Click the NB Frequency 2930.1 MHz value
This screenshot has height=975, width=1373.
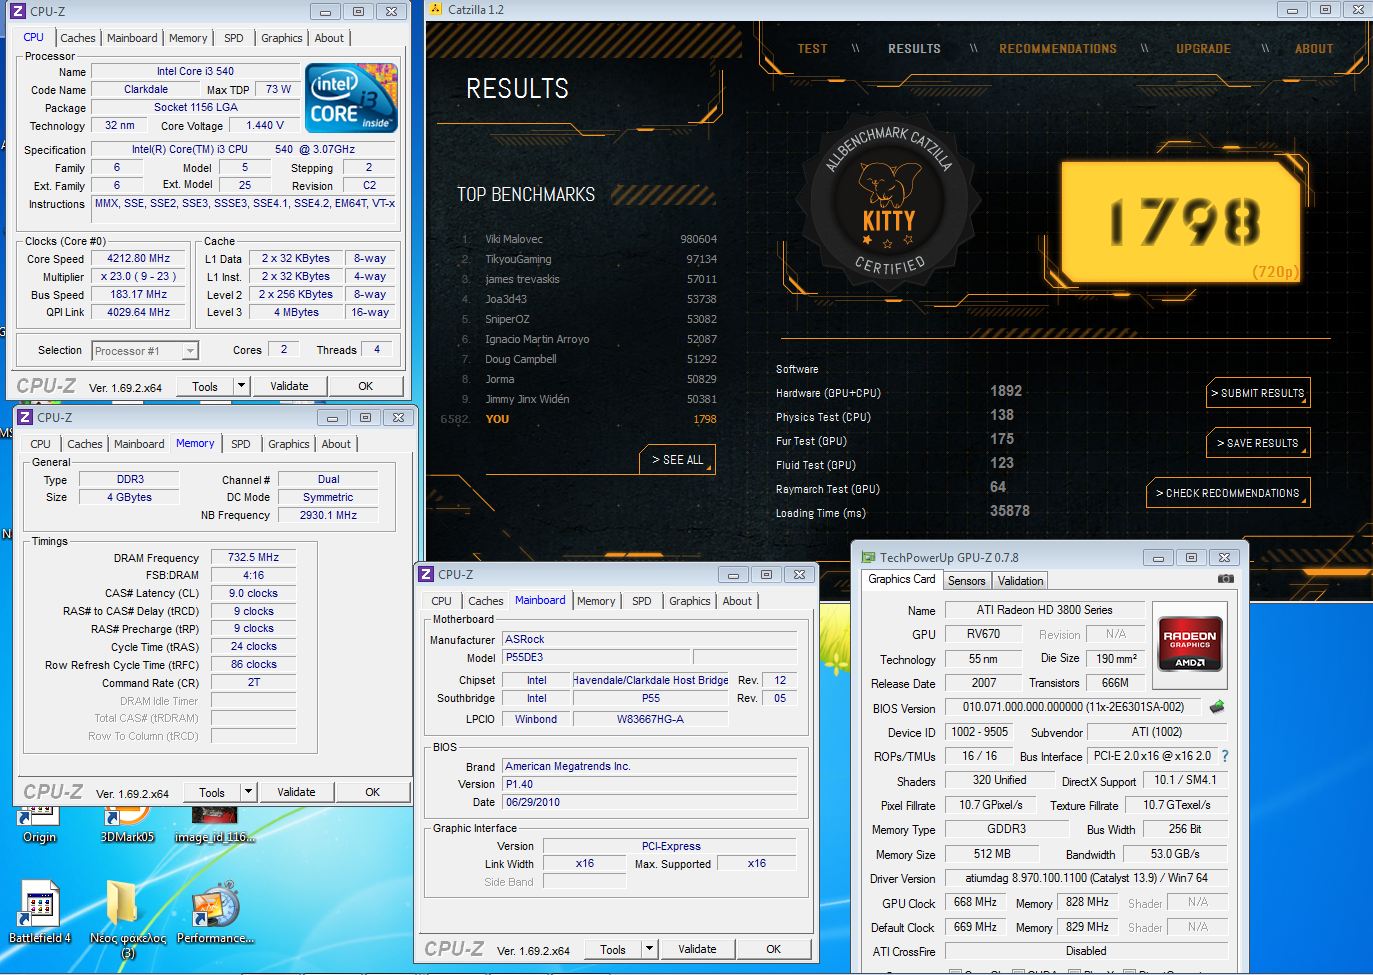pos(328,515)
